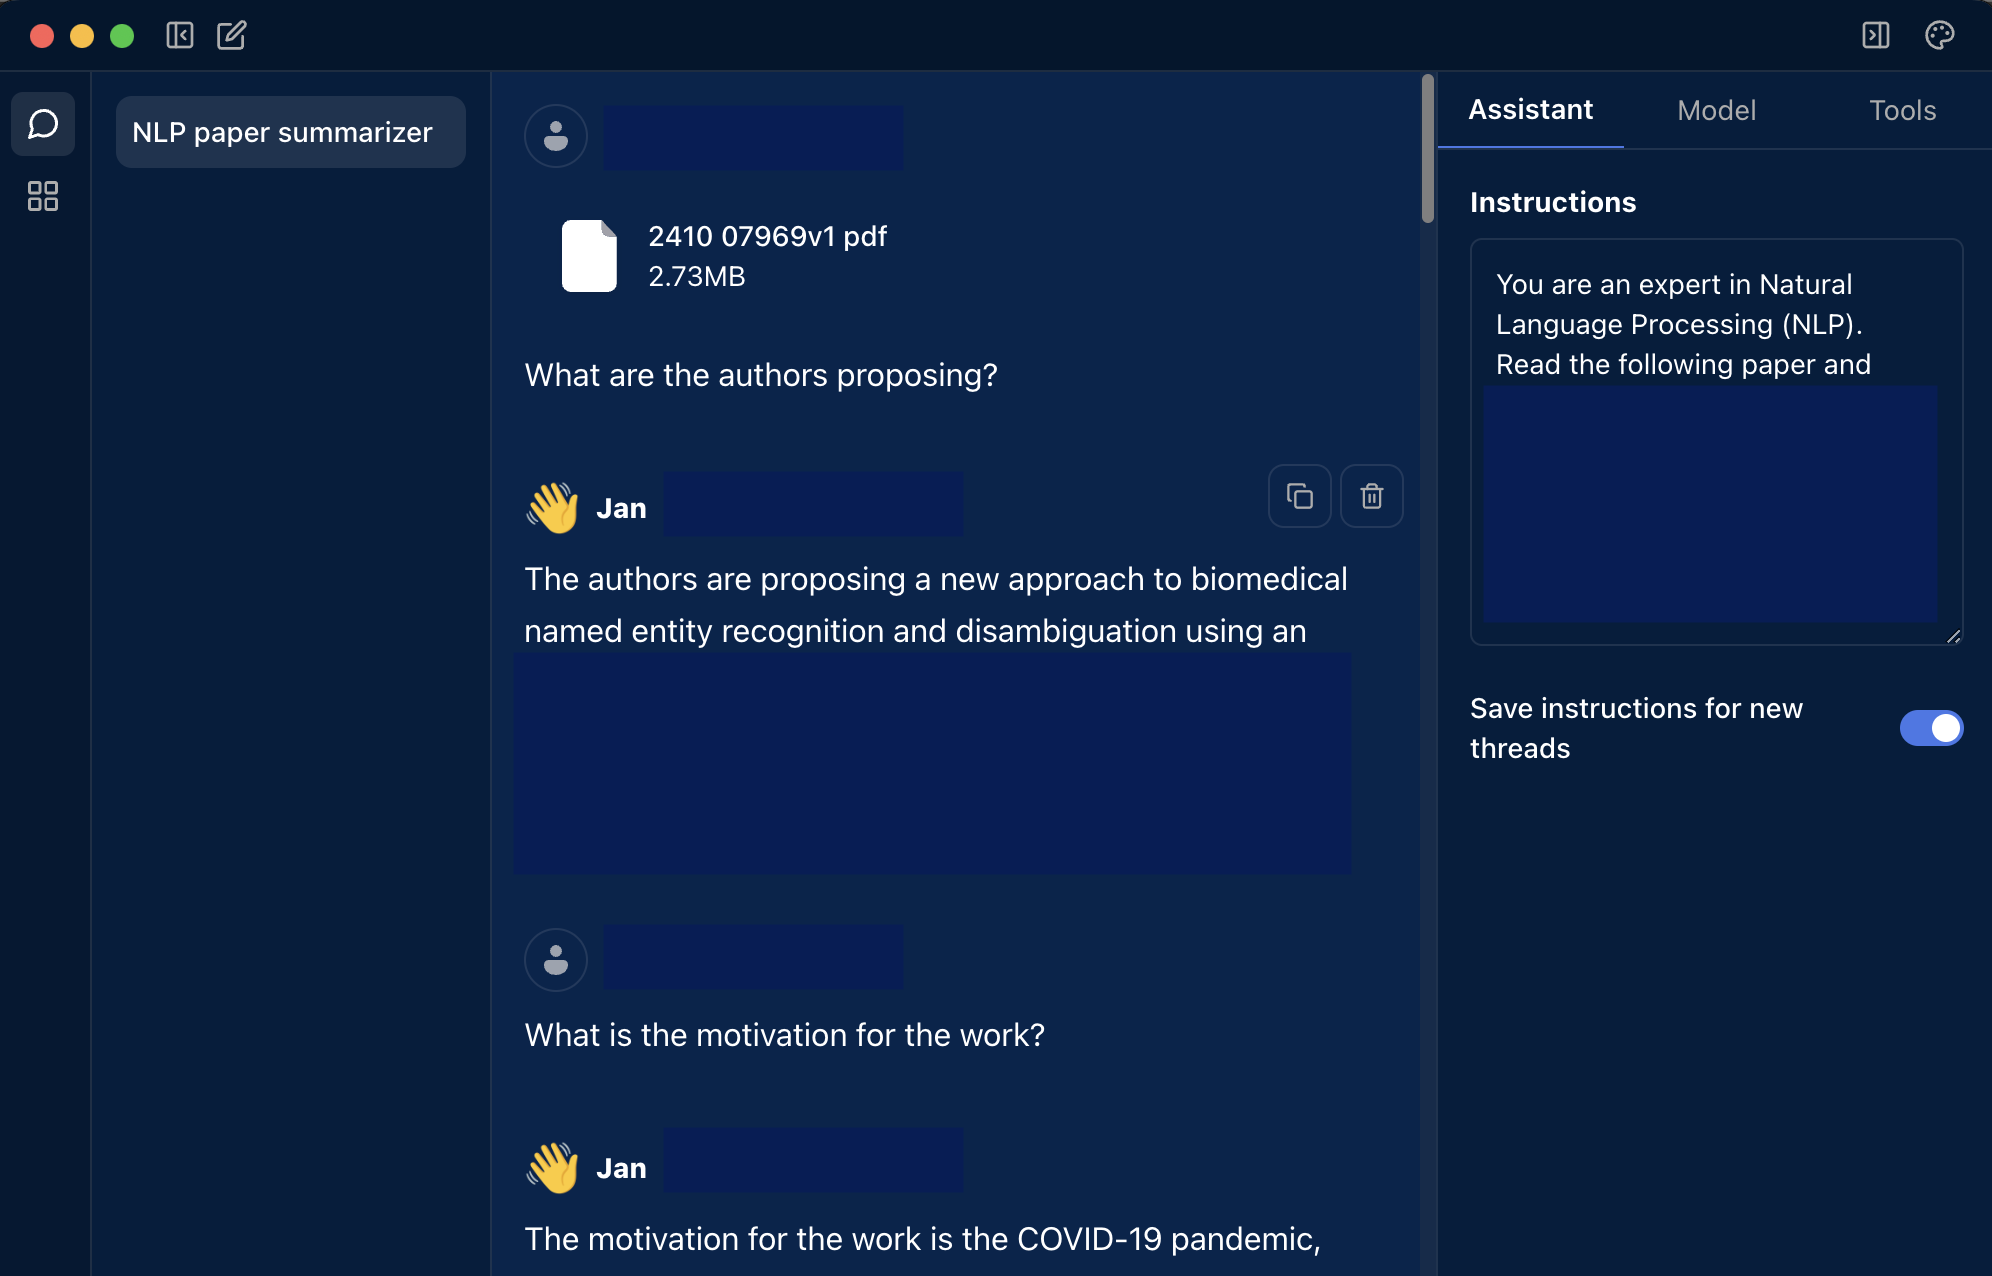Click the instructions textarea resize handle

tap(1953, 636)
